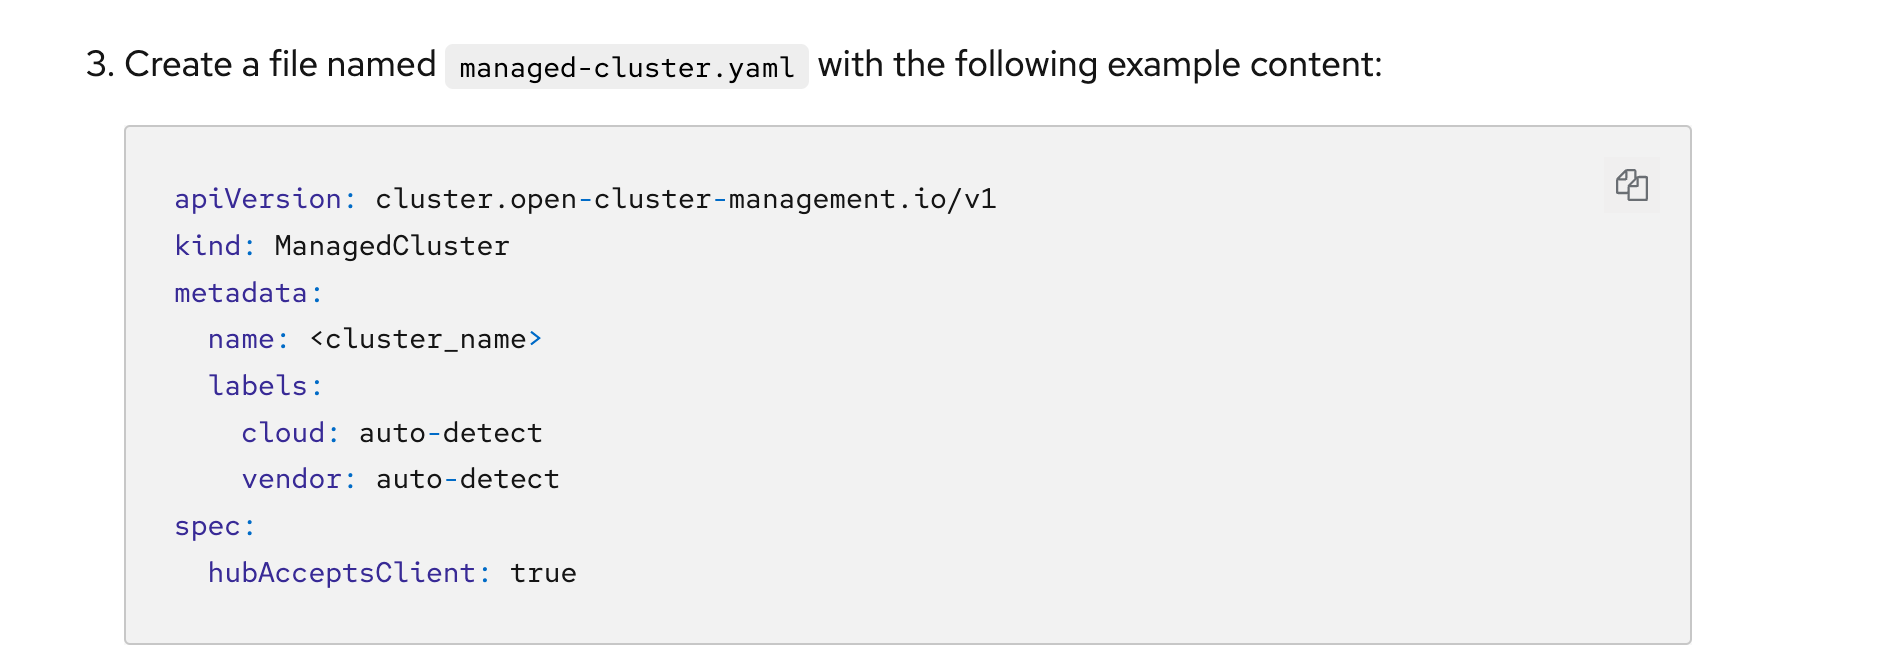This screenshot has height=672, width=1890.
Task: Click the labels key in the YAML
Action: 258,386
